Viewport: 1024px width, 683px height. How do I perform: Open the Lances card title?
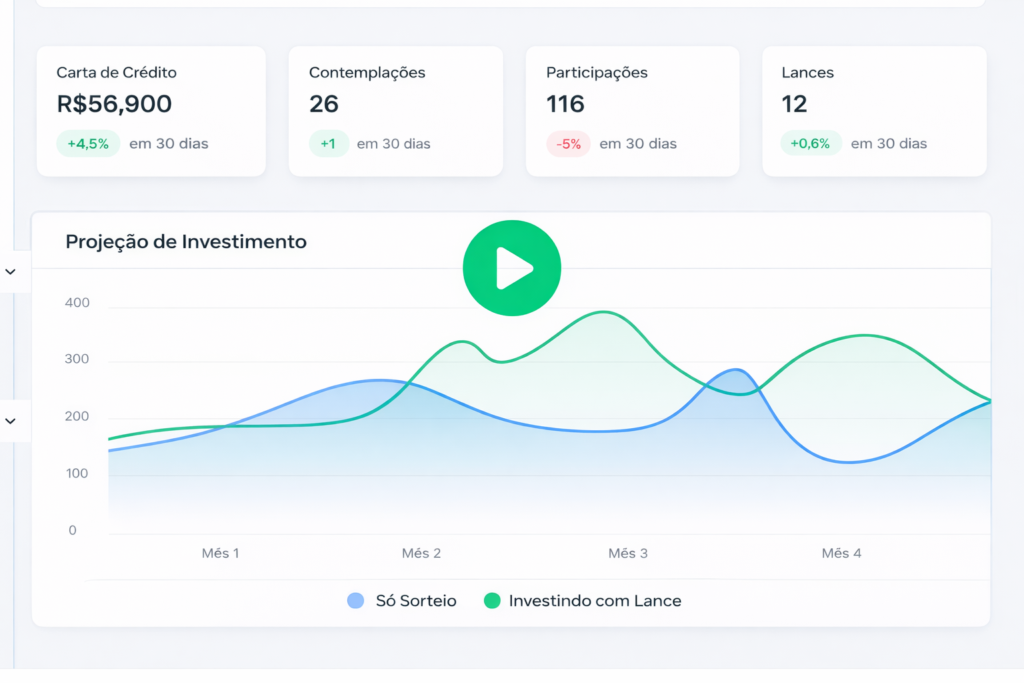tap(807, 73)
